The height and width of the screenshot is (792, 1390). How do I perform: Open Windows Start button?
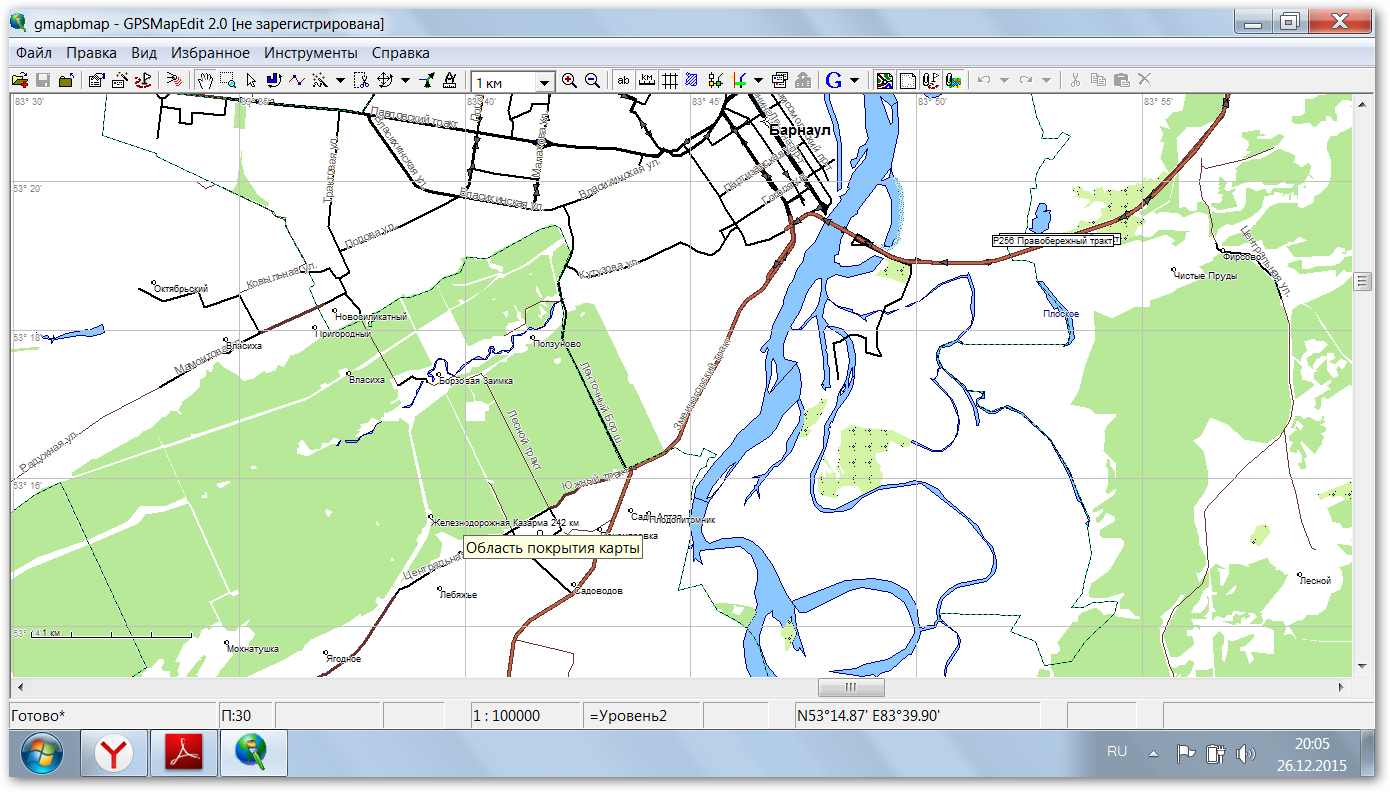[x=42, y=754]
